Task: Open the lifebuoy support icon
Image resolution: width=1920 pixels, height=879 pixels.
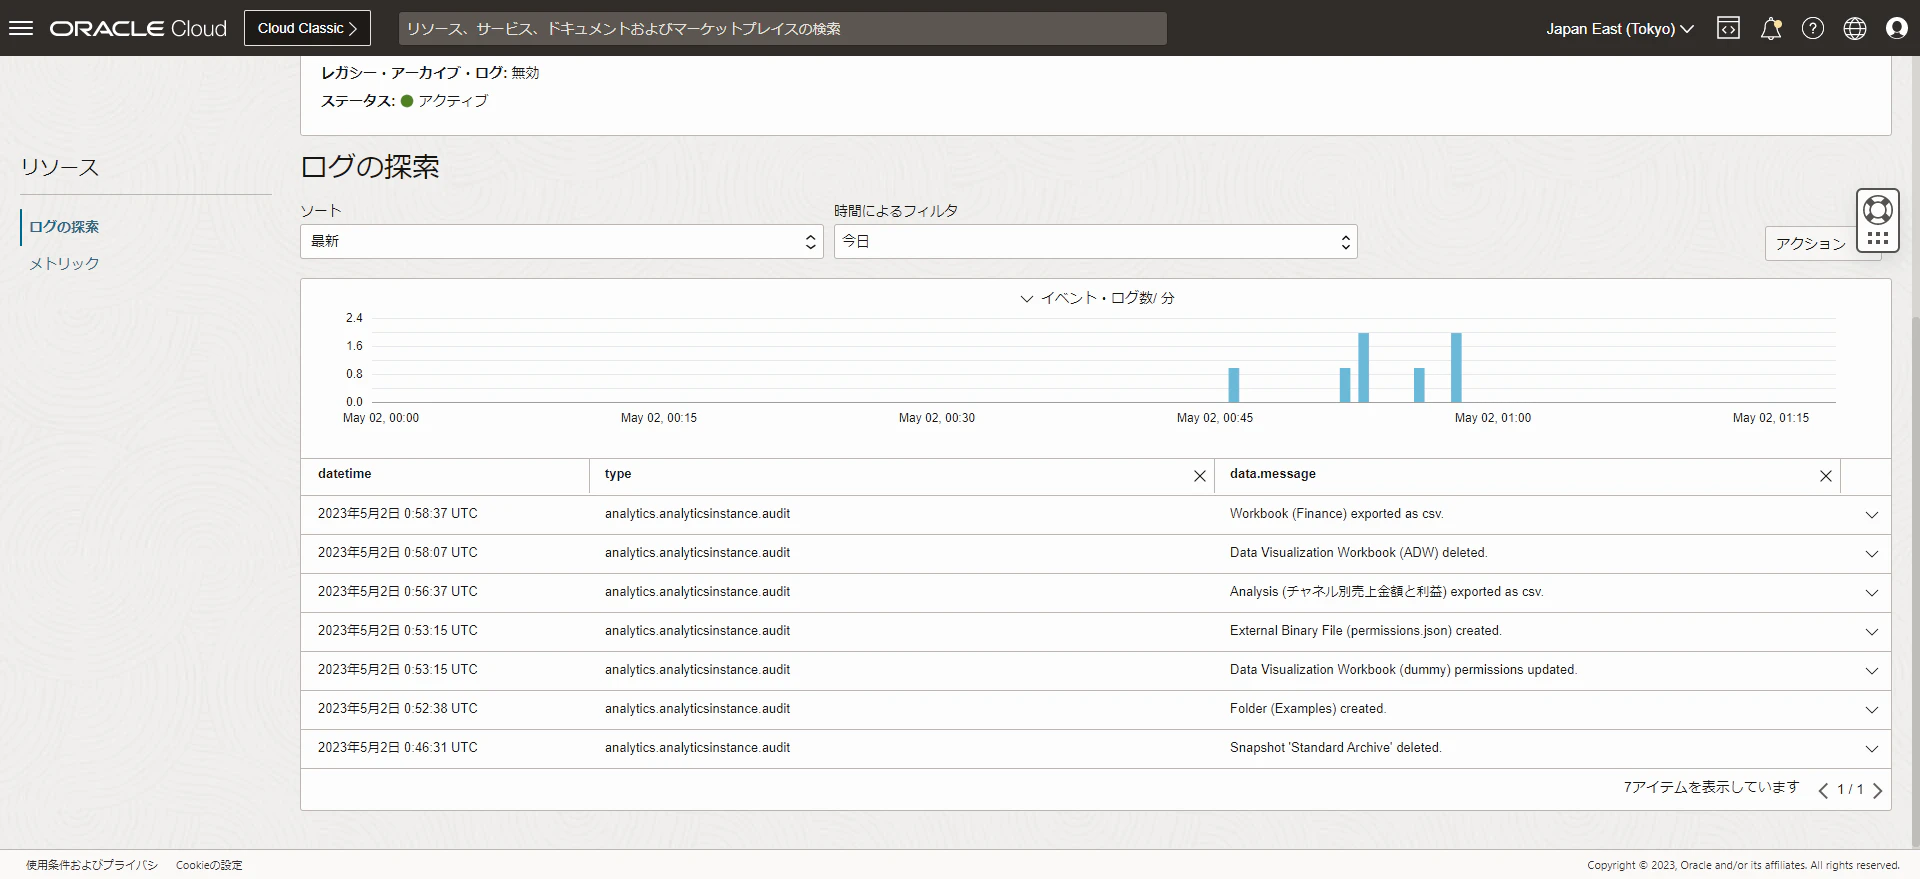Action: tap(1878, 210)
